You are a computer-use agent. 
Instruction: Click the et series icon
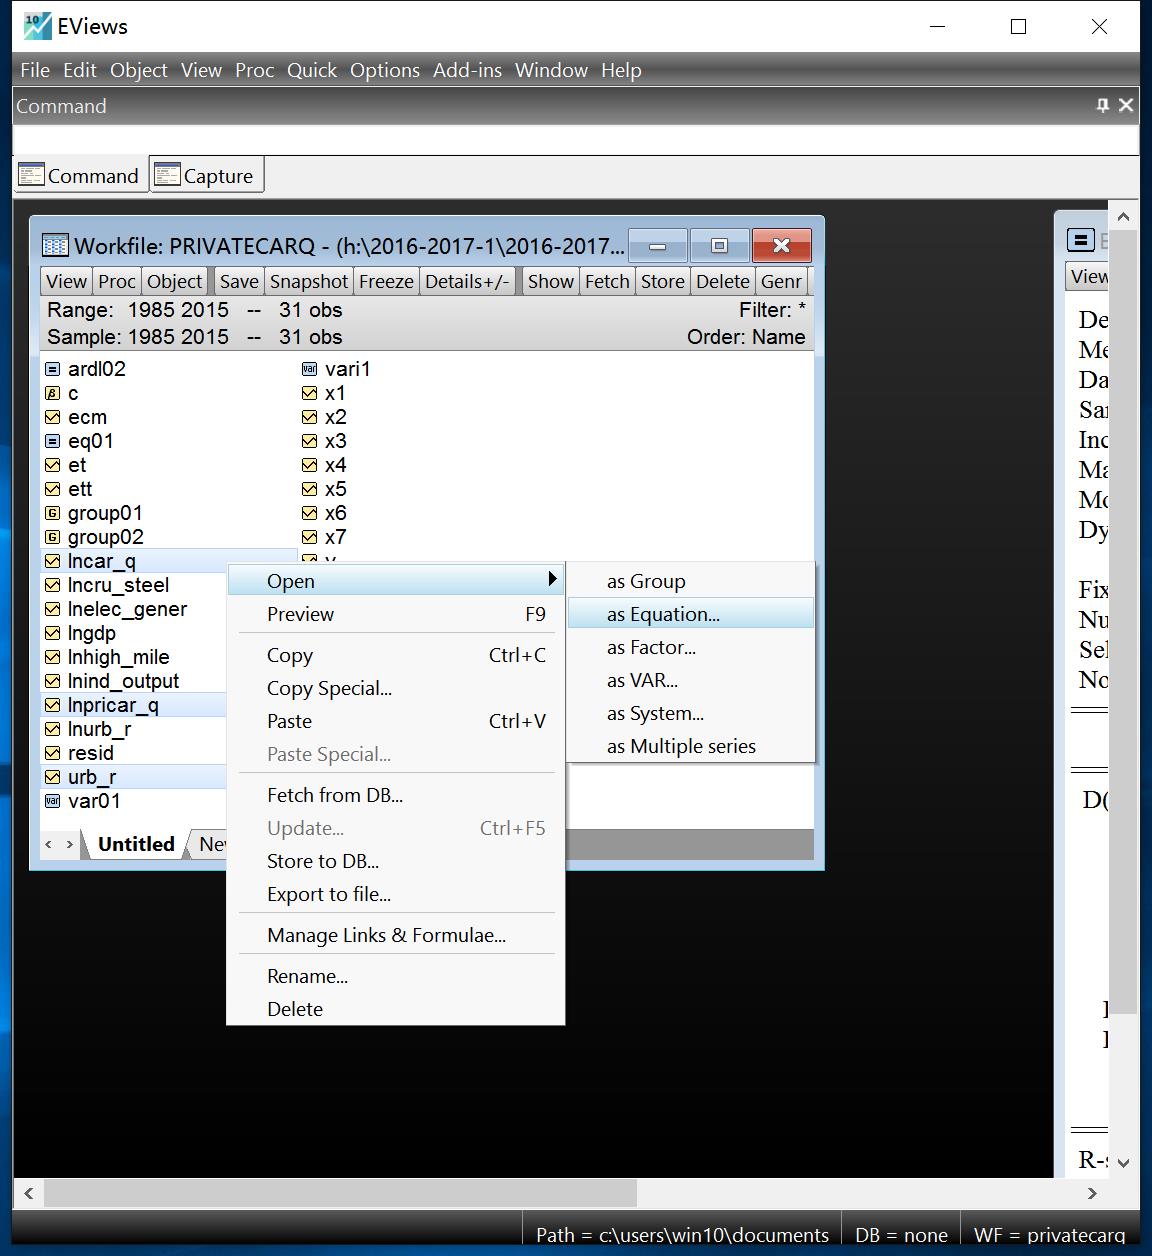tap(53, 465)
